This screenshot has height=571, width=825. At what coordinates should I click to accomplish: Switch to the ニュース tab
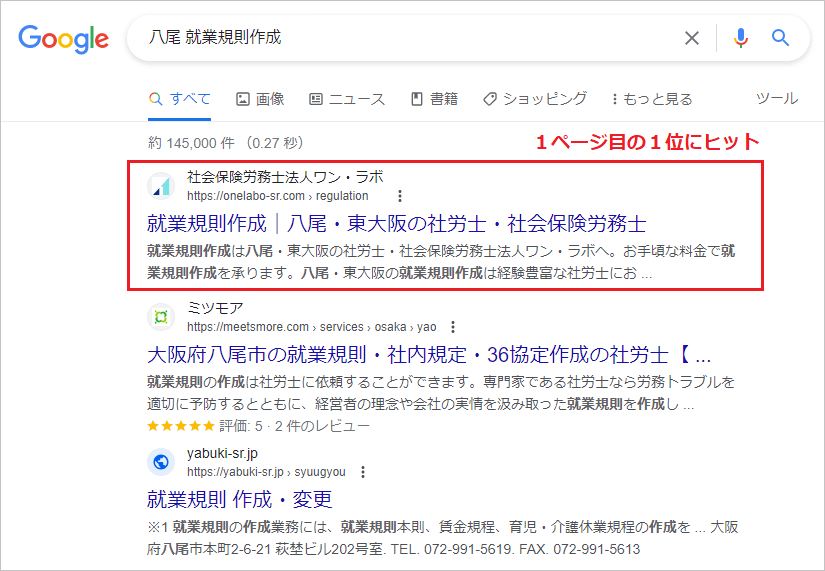click(x=347, y=99)
